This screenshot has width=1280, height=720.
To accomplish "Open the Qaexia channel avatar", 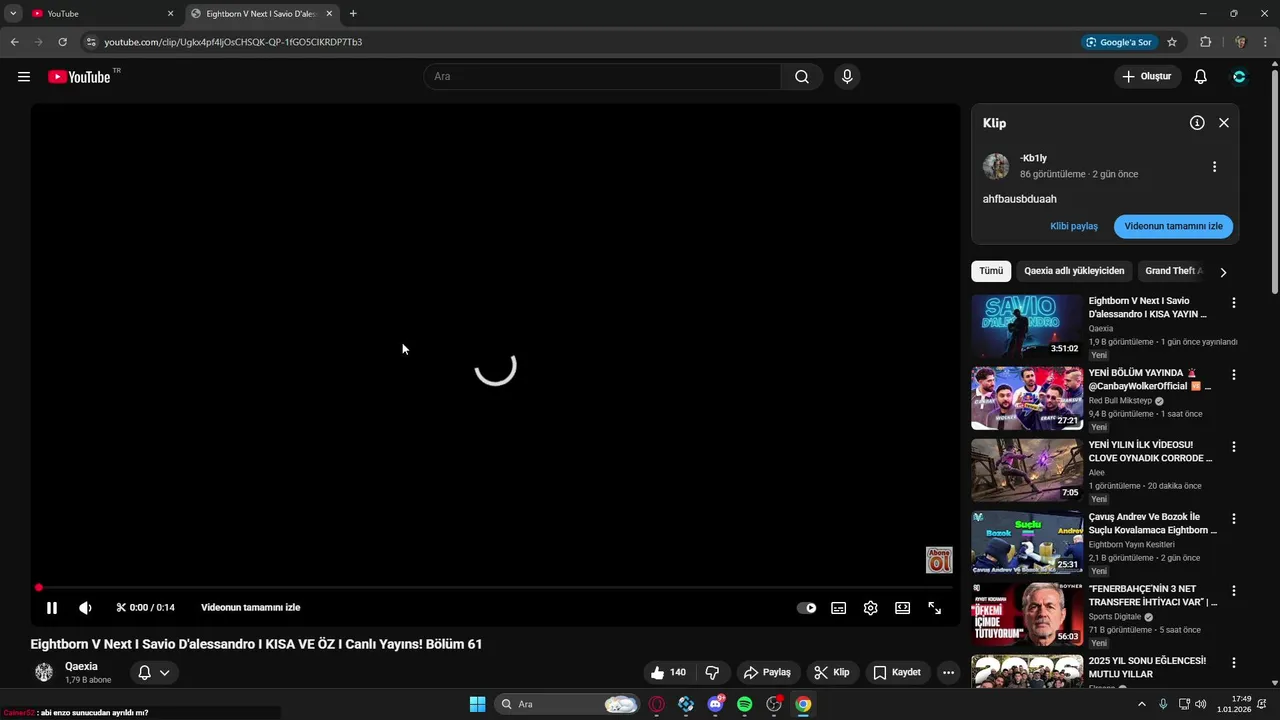I will pyautogui.click(x=44, y=672).
